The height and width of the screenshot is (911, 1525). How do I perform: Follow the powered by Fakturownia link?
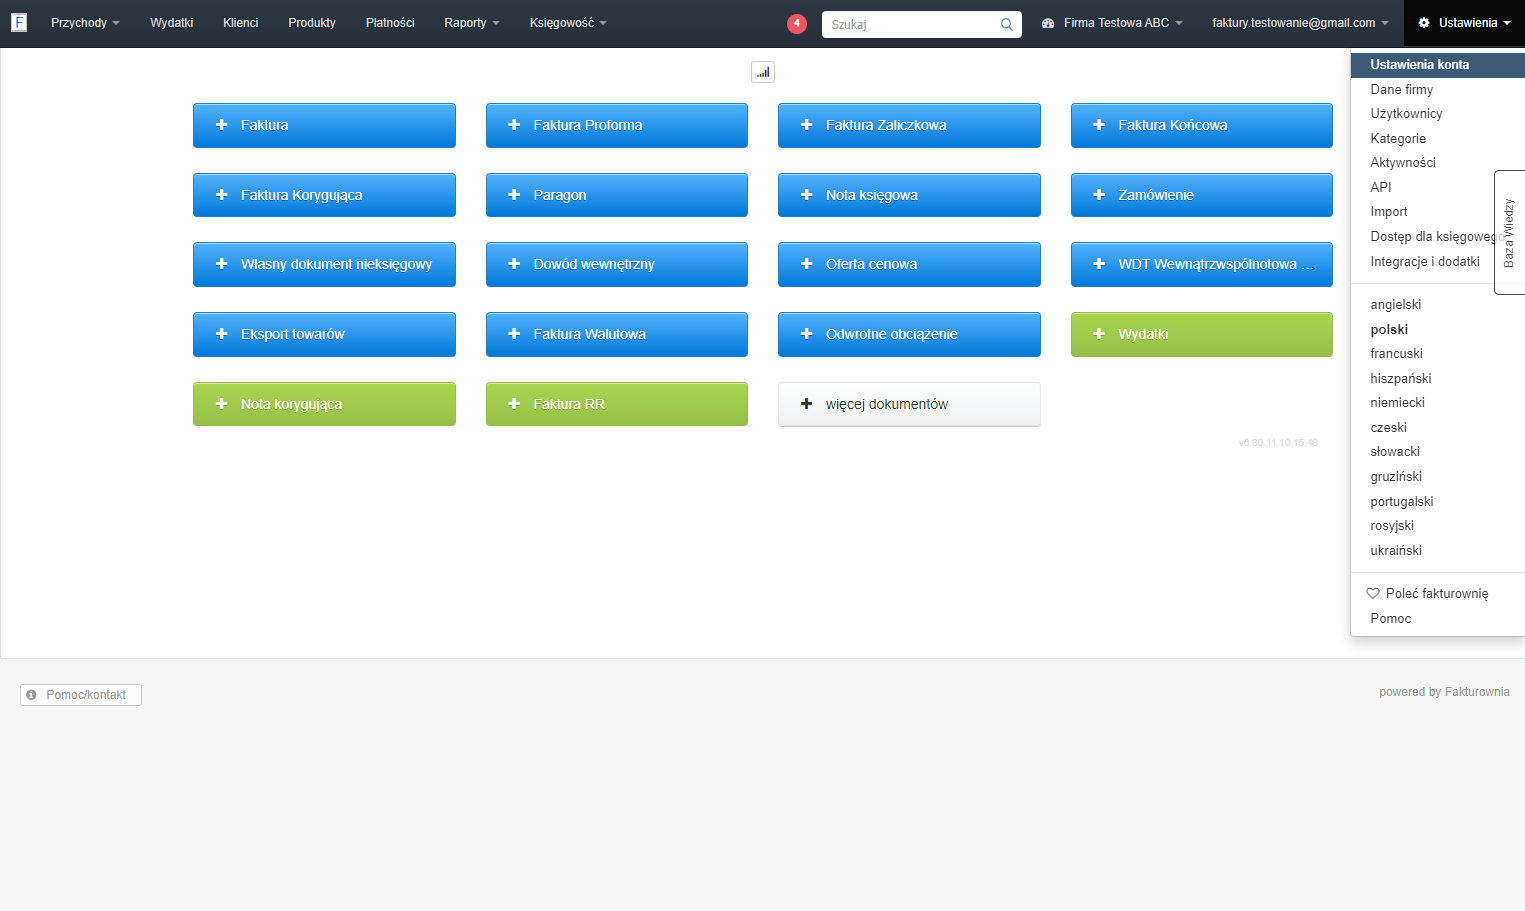1444,692
